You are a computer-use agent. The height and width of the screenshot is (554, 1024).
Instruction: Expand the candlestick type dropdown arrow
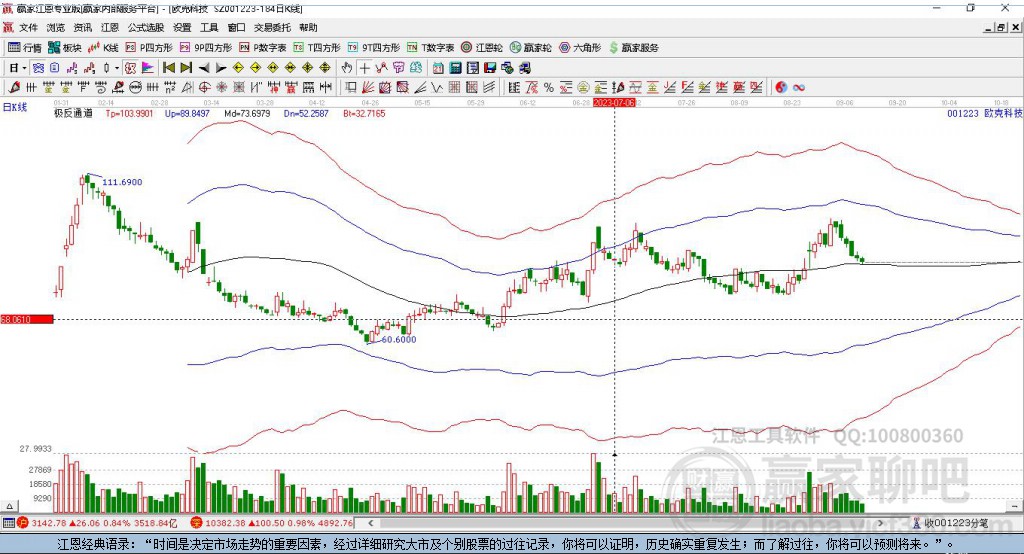pos(117,68)
